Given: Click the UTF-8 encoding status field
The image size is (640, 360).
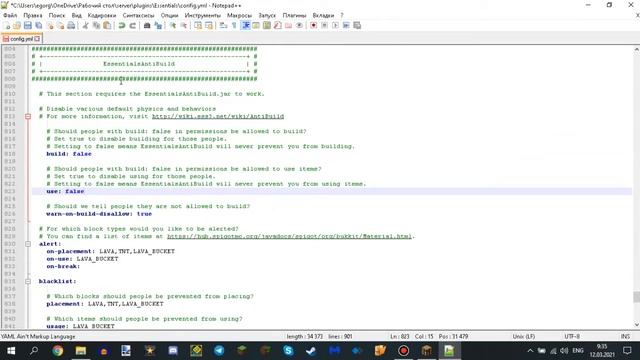Looking at the screenshot, I should (x=572, y=337).
